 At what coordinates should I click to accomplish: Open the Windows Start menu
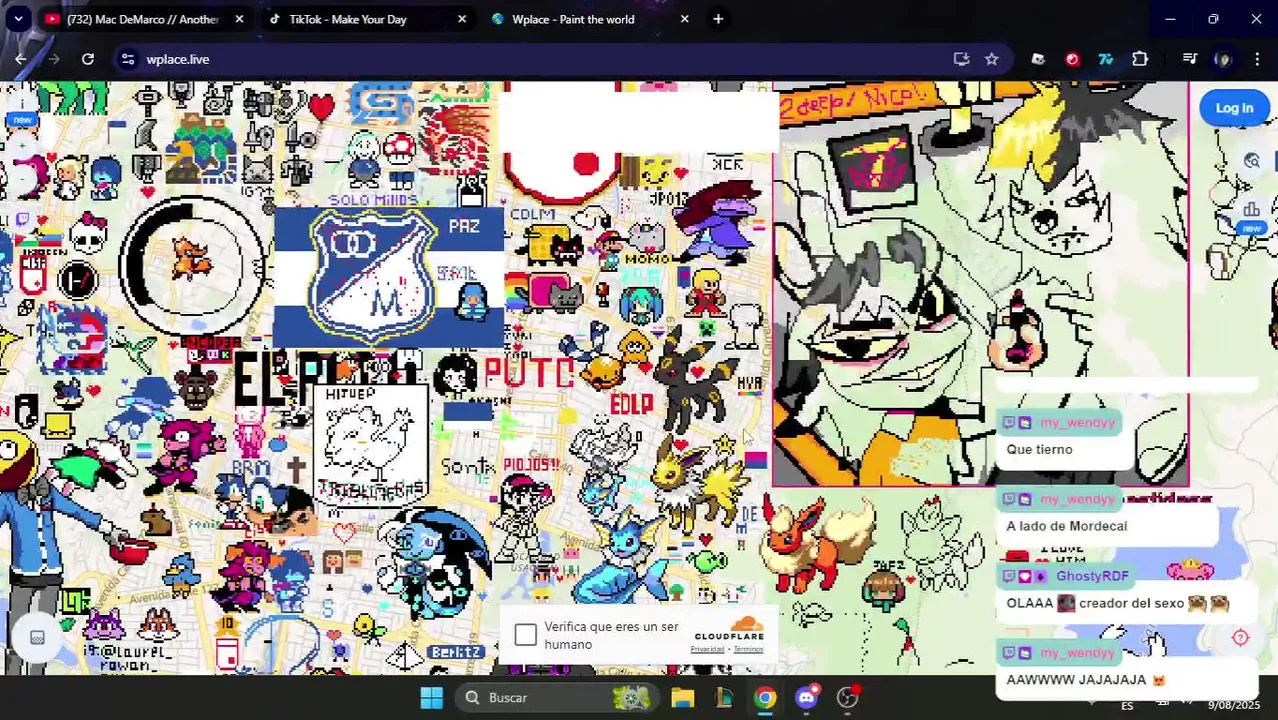[x=432, y=697]
